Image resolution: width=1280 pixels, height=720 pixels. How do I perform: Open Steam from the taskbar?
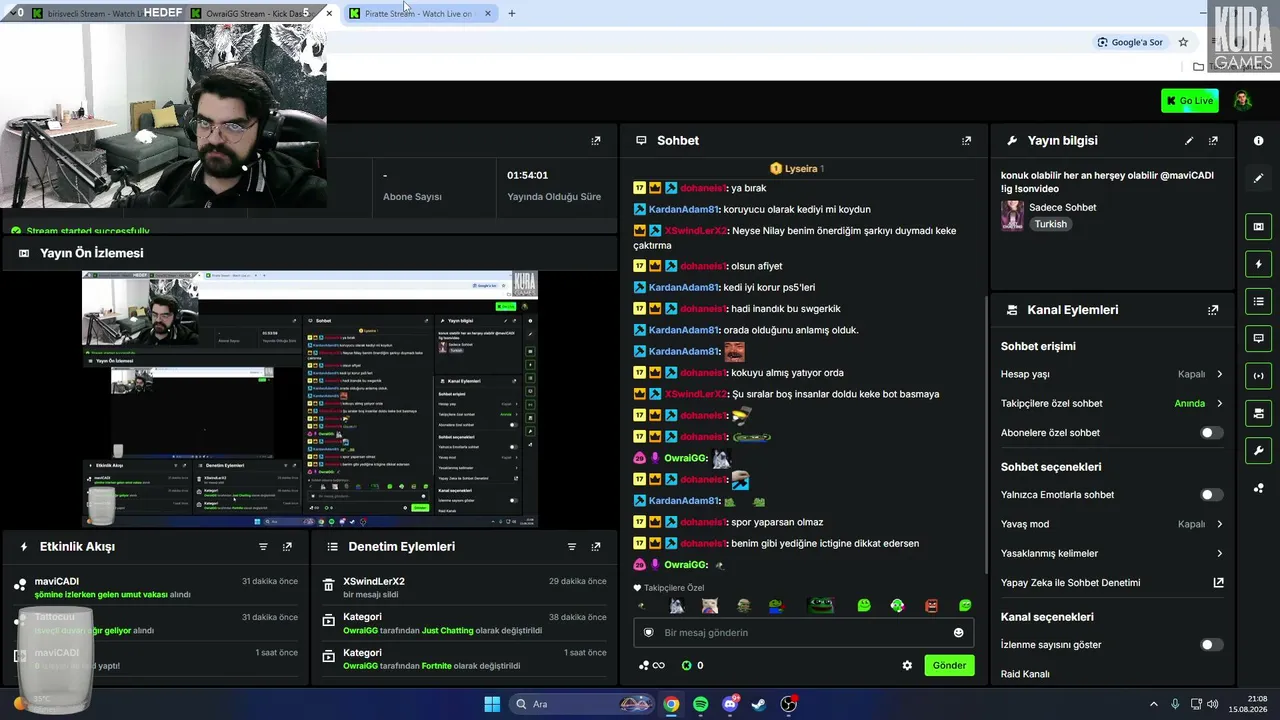pos(759,704)
